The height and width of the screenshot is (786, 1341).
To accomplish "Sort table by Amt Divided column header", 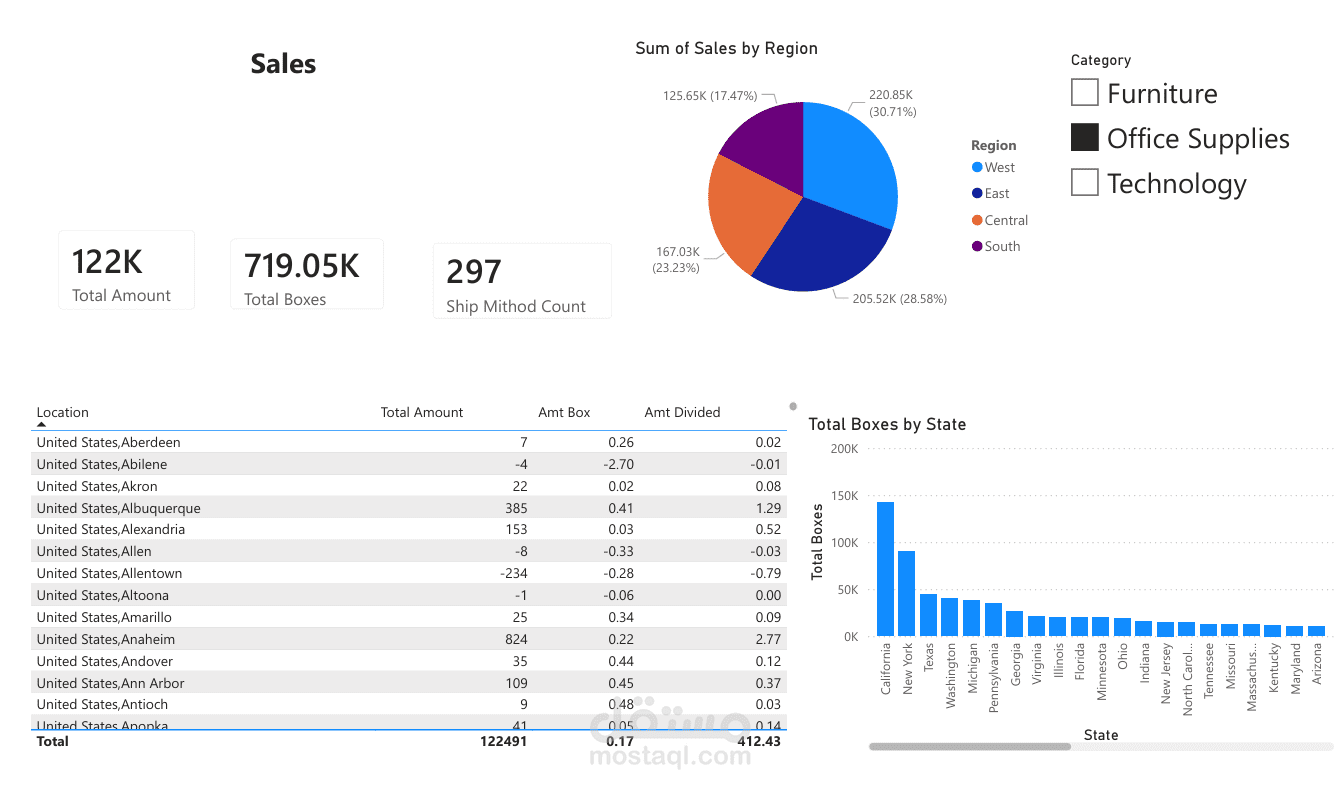I will [x=682, y=412].
